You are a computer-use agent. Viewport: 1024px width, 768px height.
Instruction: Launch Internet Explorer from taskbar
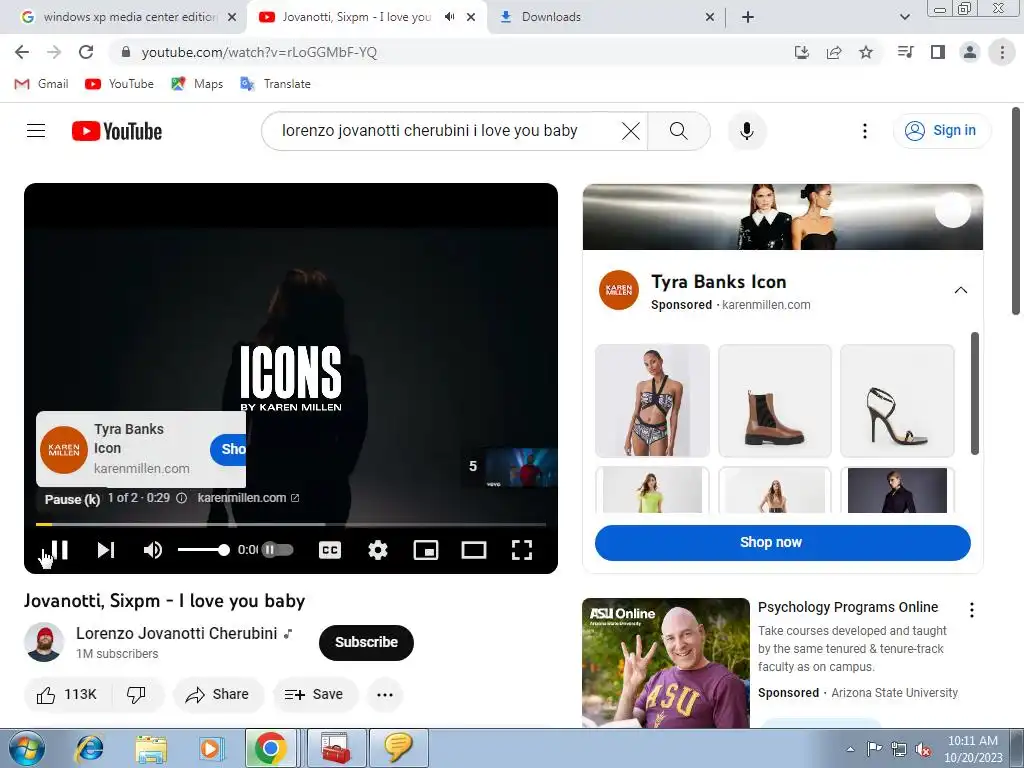tap(89, 748)
